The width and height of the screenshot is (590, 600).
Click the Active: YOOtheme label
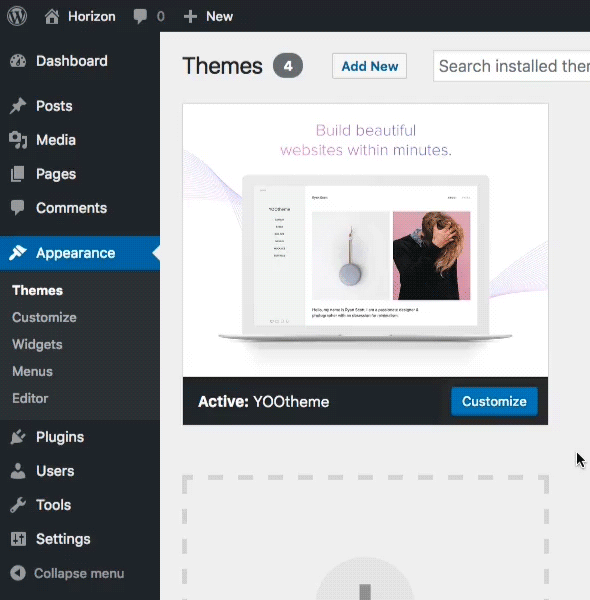point(264,402)
